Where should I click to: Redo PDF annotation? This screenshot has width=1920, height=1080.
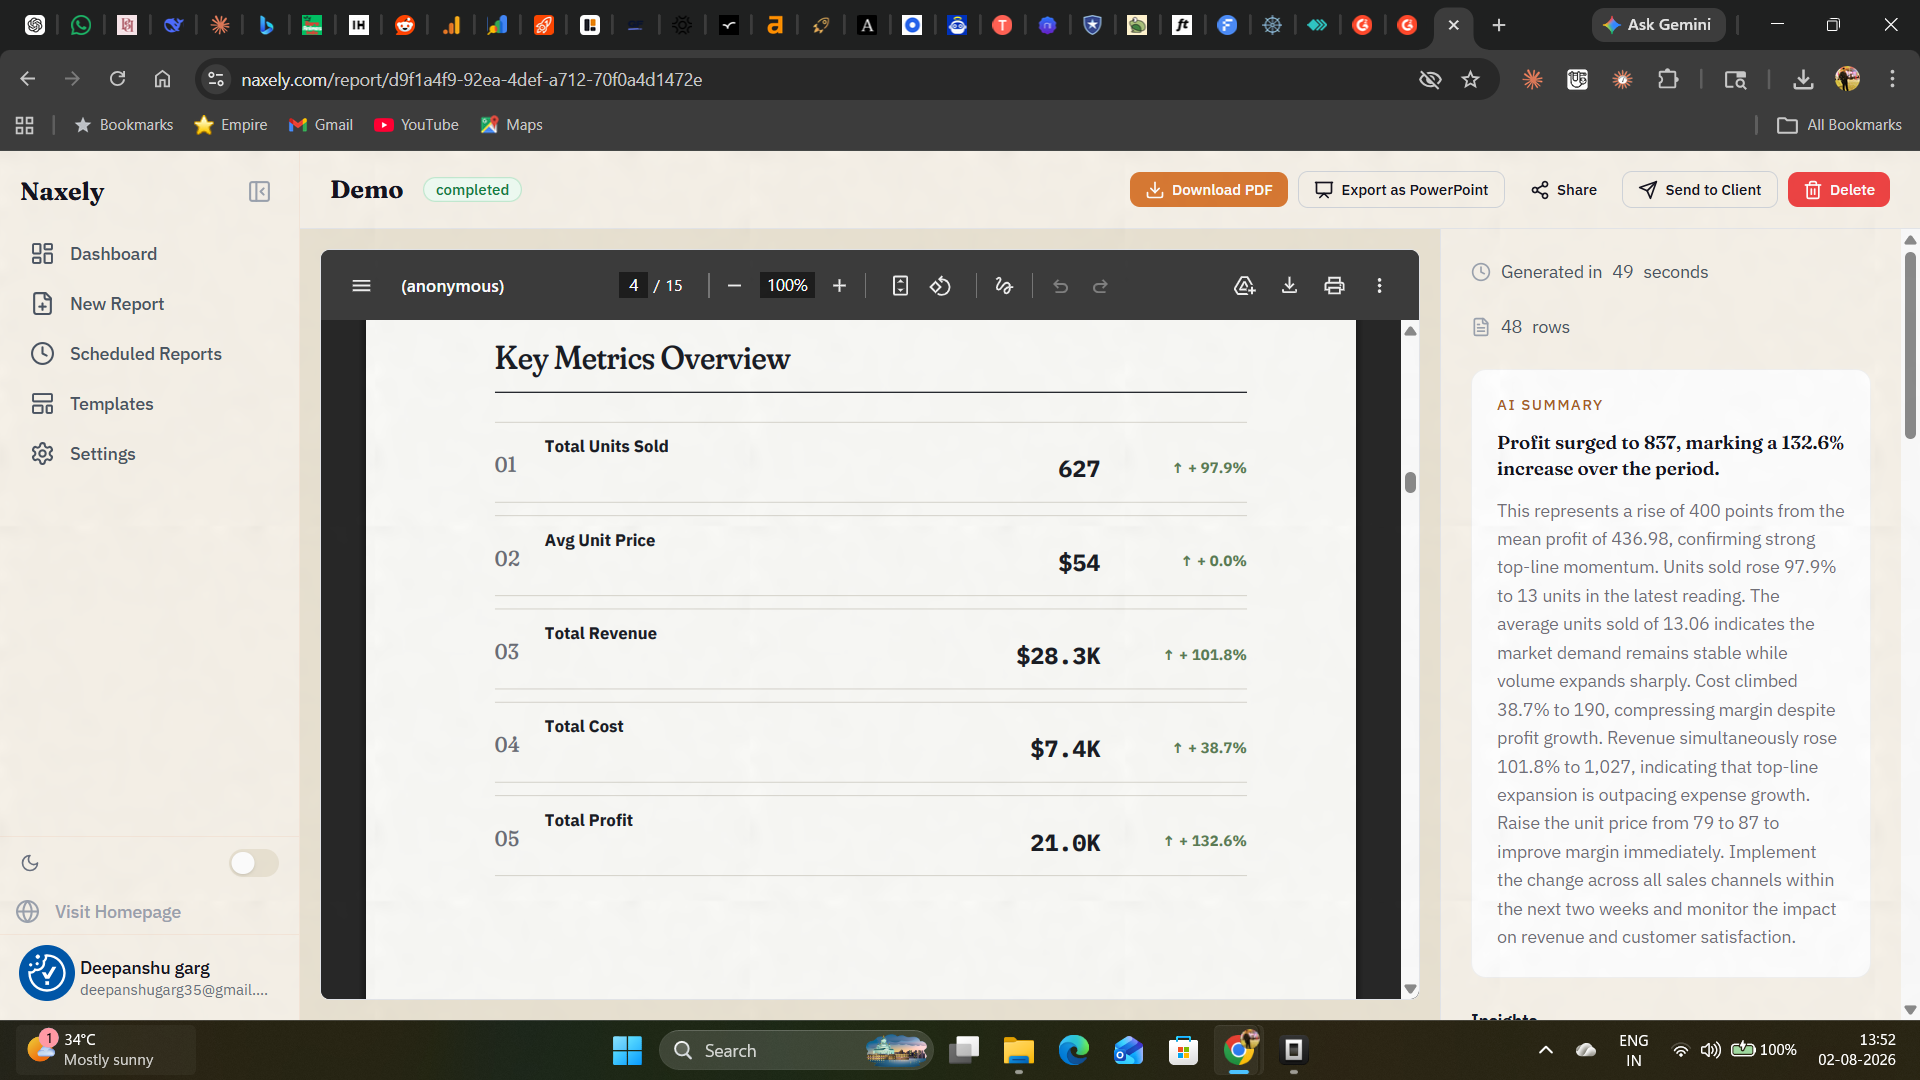(1100, 286)
